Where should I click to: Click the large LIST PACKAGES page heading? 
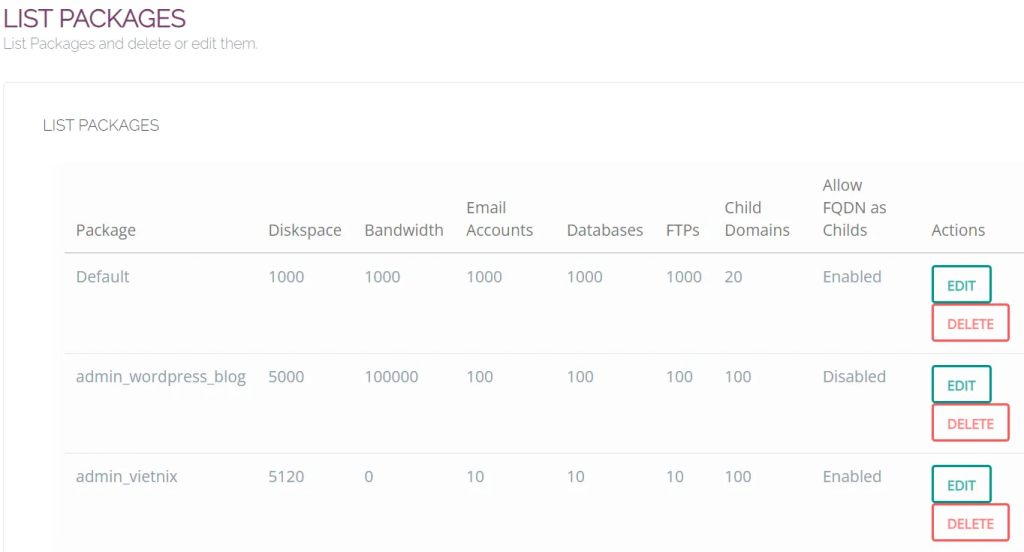tap(95, 18)
